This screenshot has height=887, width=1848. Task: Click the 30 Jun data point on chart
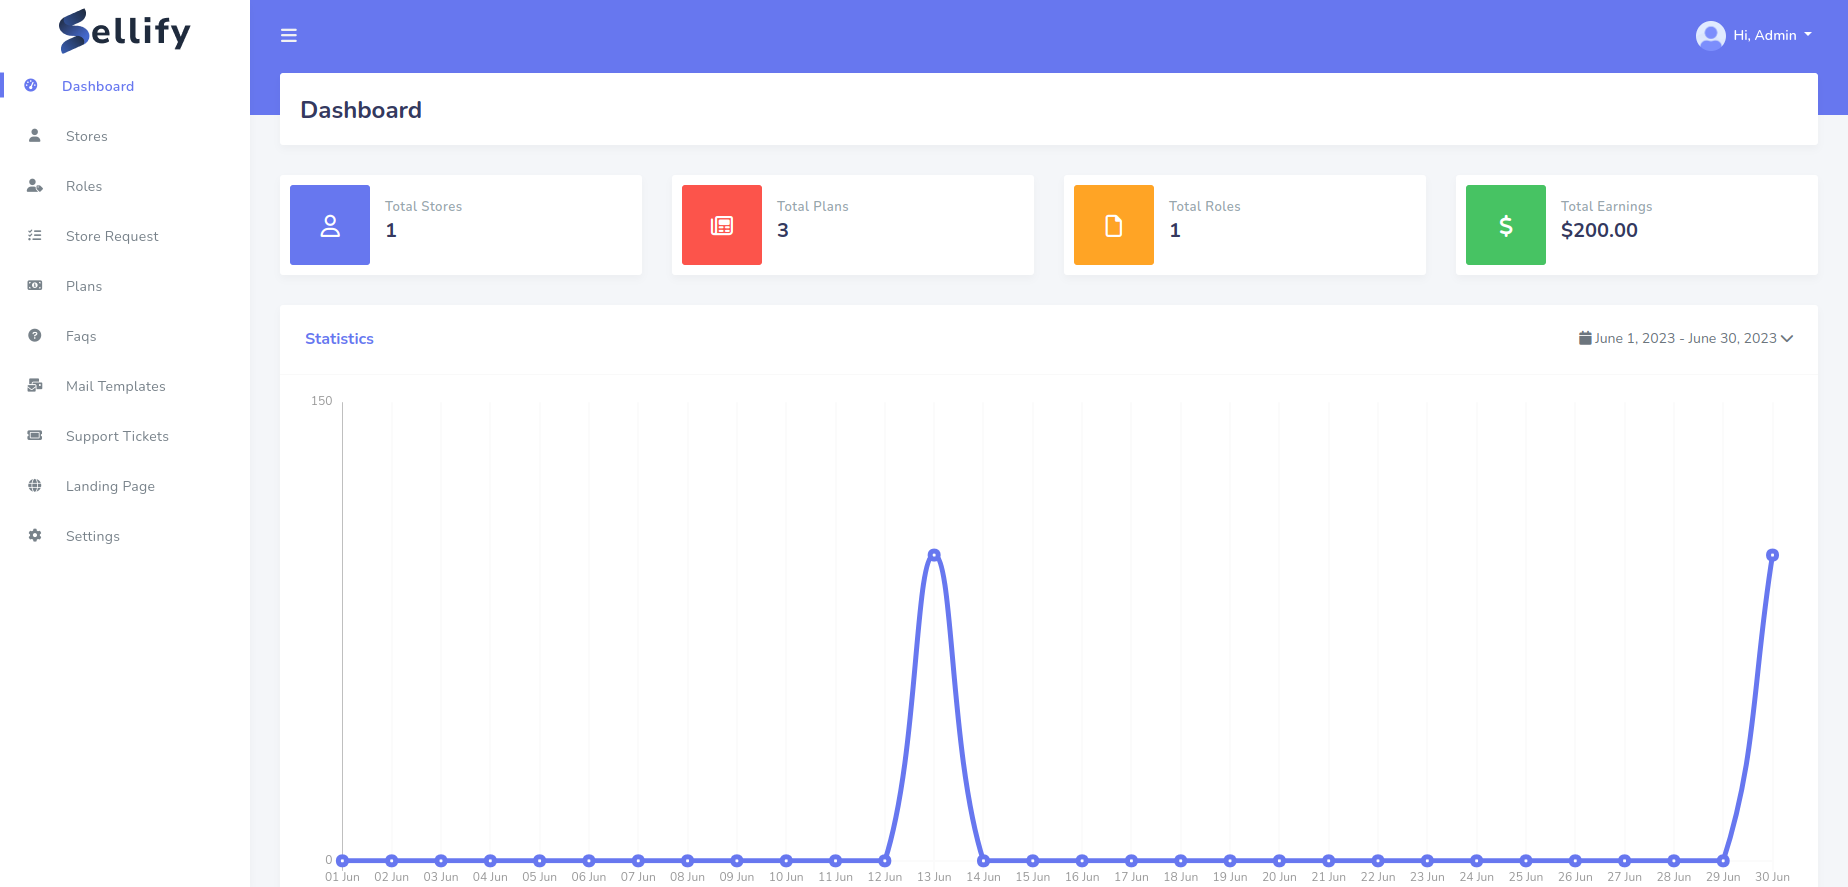click(x=1772, y=555)
